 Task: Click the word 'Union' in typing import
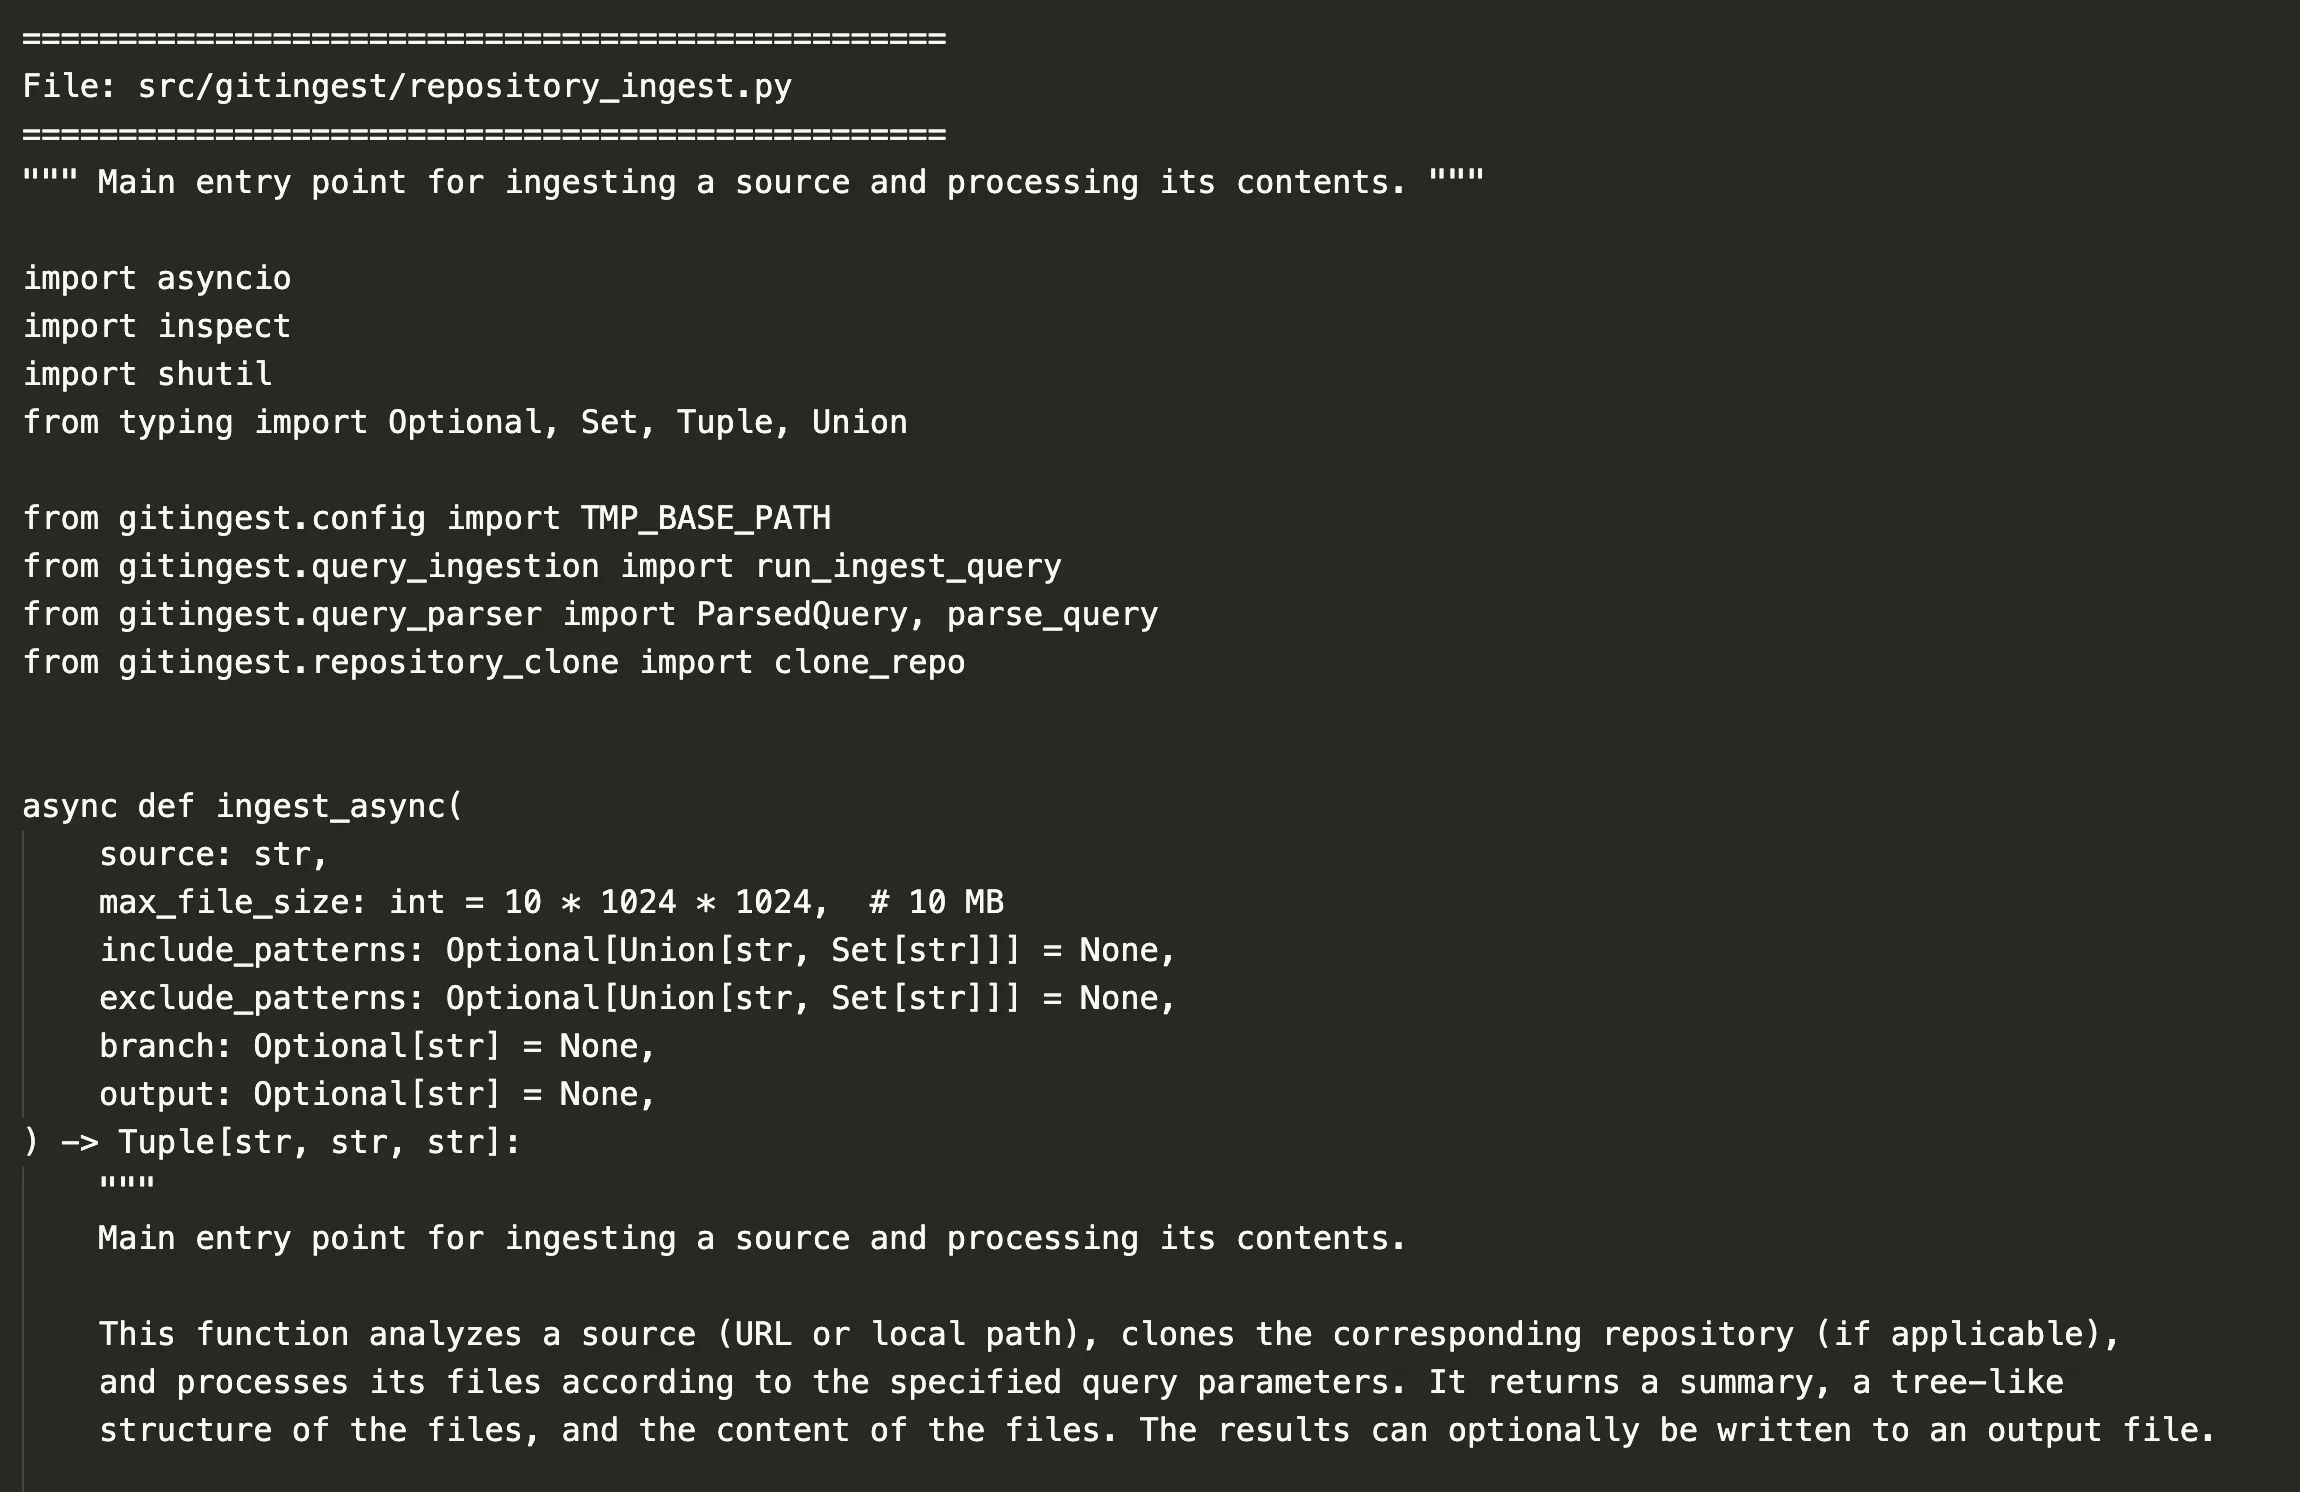pos(860,422)
